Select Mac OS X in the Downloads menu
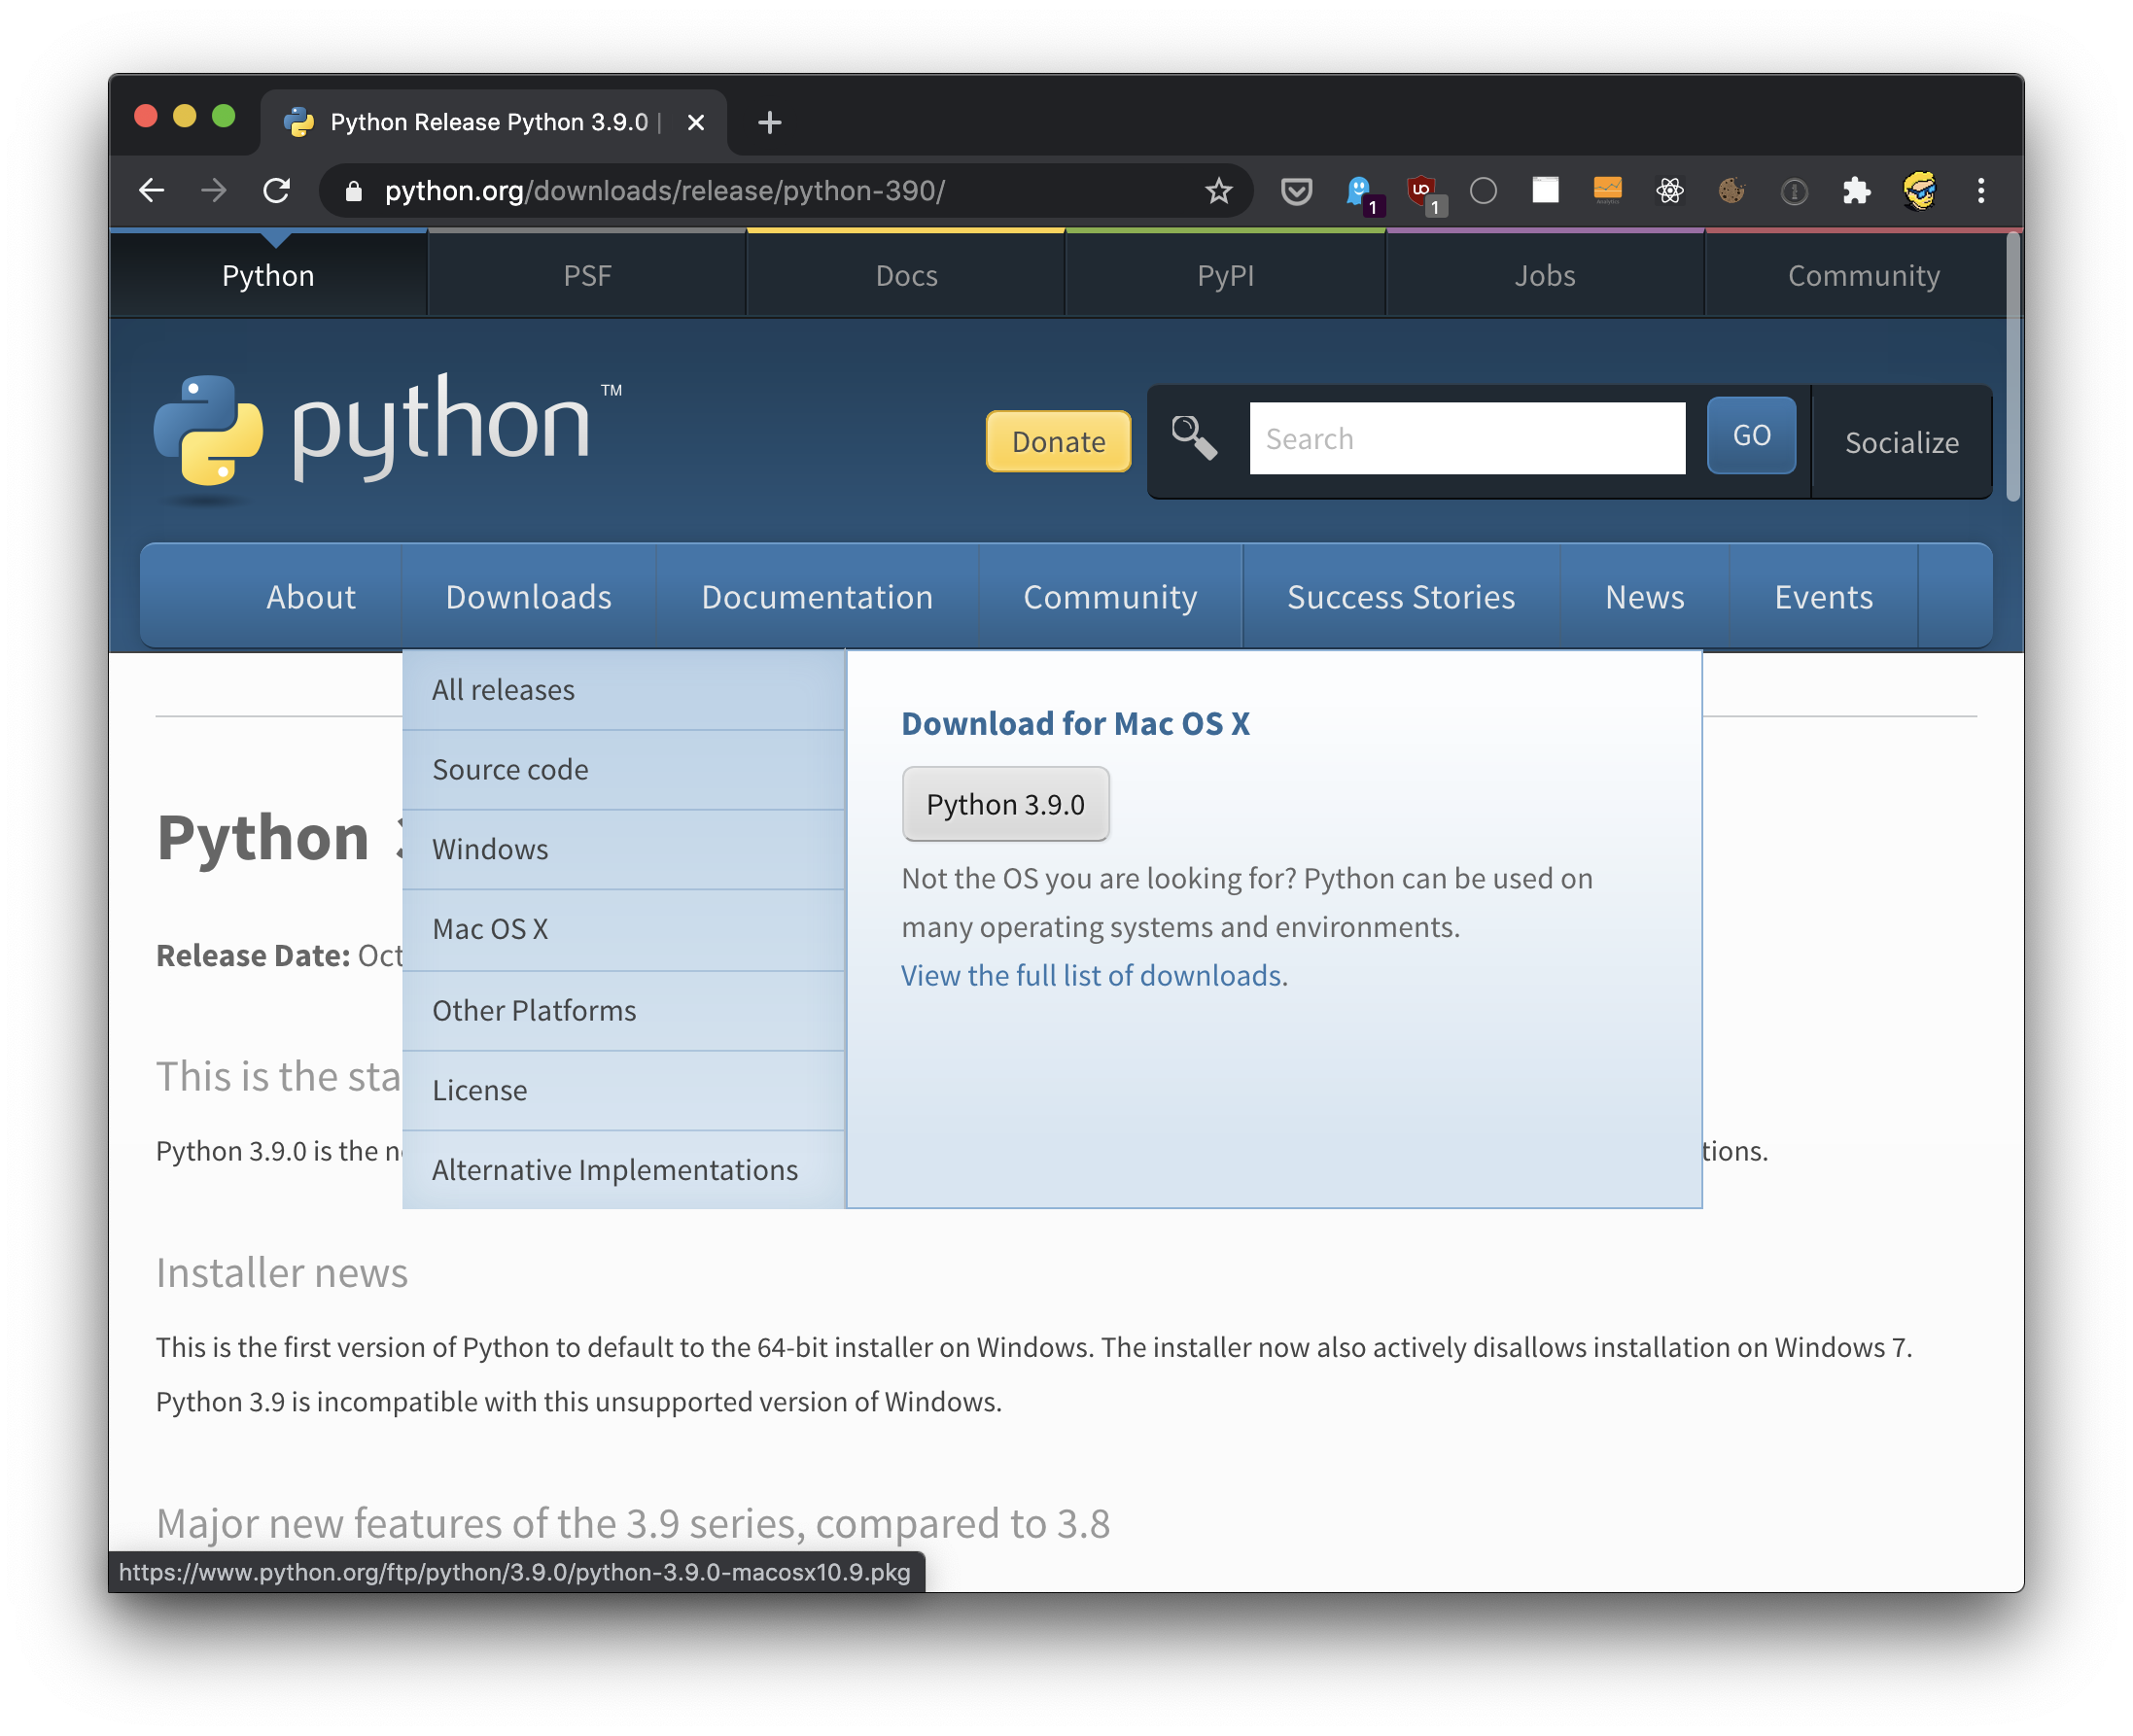2133x1736 pixels. [490, 928]
